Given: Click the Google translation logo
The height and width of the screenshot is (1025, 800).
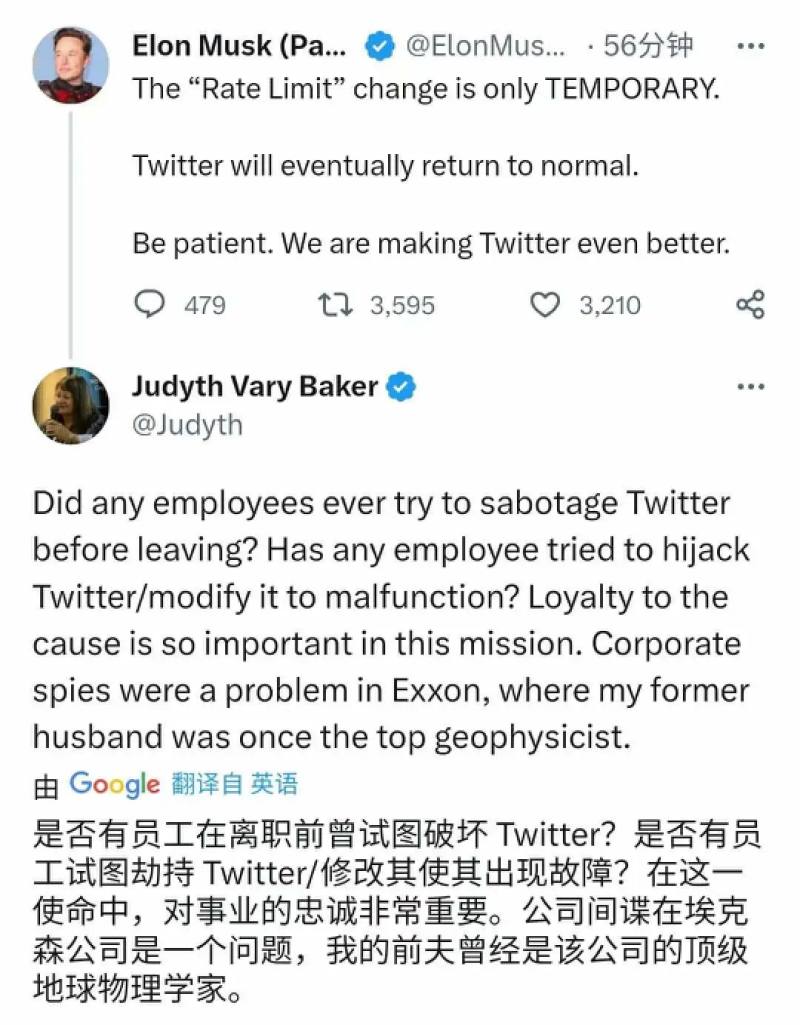Looking at the screenshot, I should pos(114,784).
